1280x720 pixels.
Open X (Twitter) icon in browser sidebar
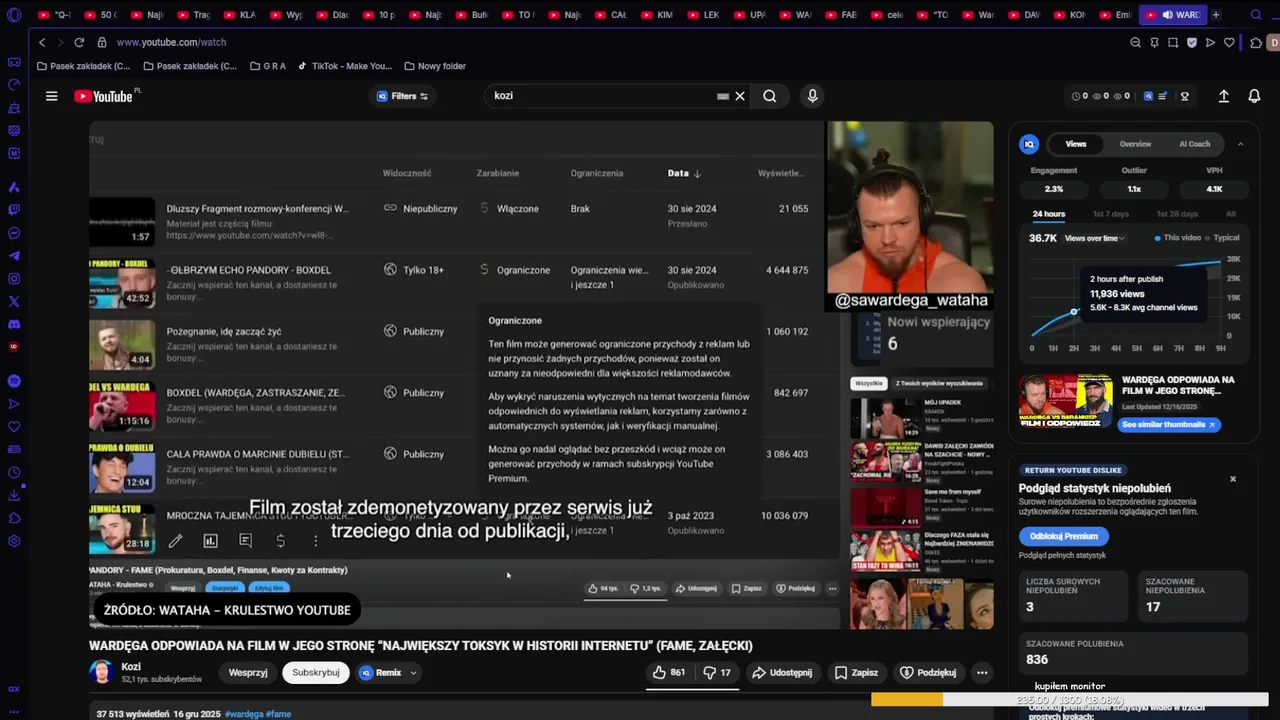click(14, 301)
